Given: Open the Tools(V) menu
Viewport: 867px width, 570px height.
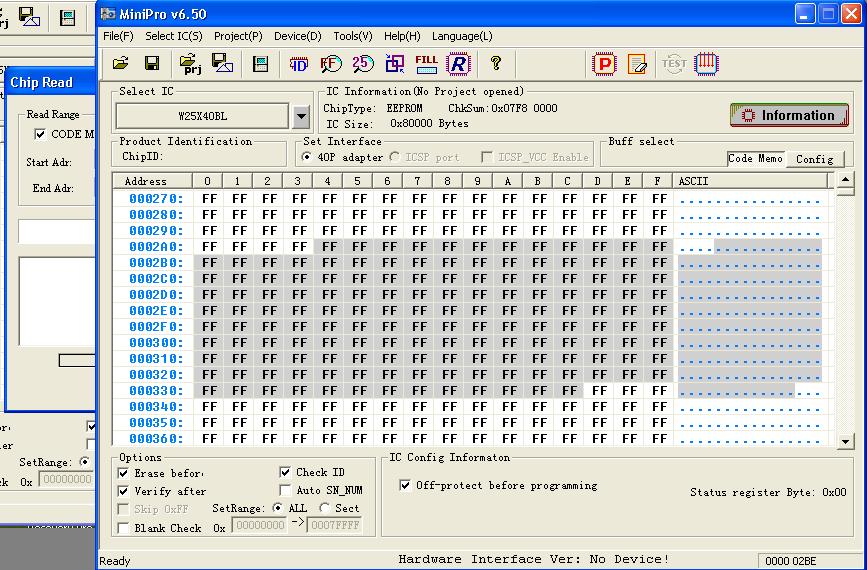Looking at the screenshot, I should point(353,36).
